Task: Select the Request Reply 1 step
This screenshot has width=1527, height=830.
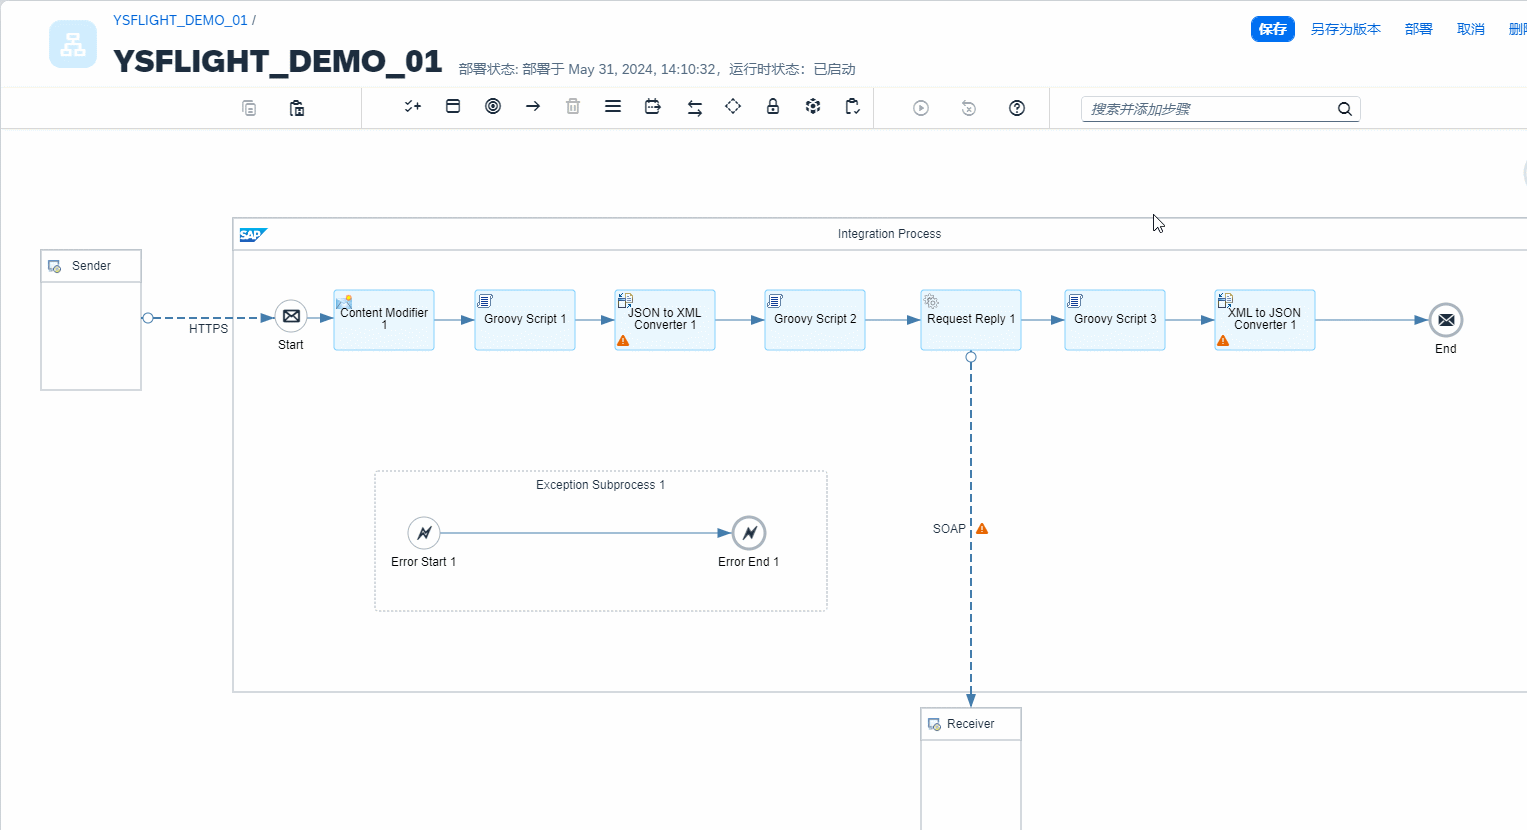Action: point(970,320)
